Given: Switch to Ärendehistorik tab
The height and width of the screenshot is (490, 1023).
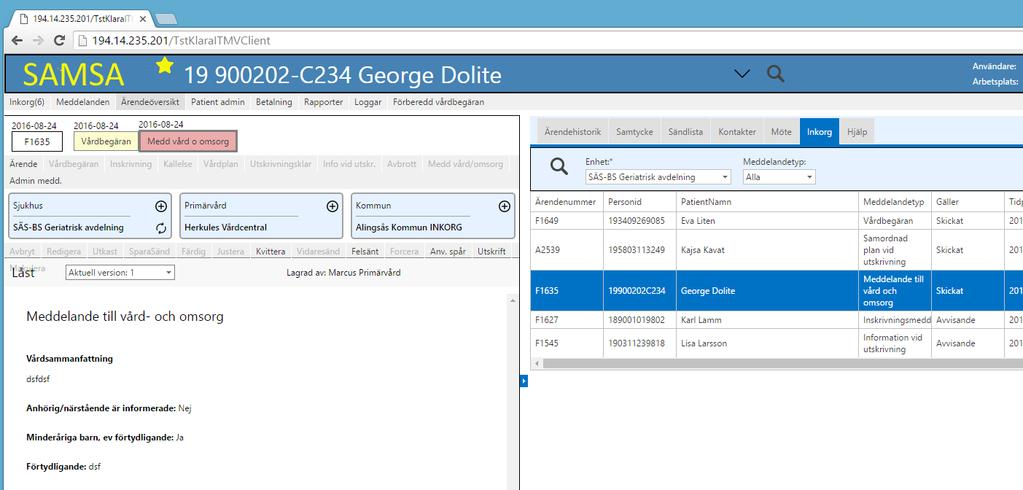Looking at the screenshot, I should coord(572,132).
